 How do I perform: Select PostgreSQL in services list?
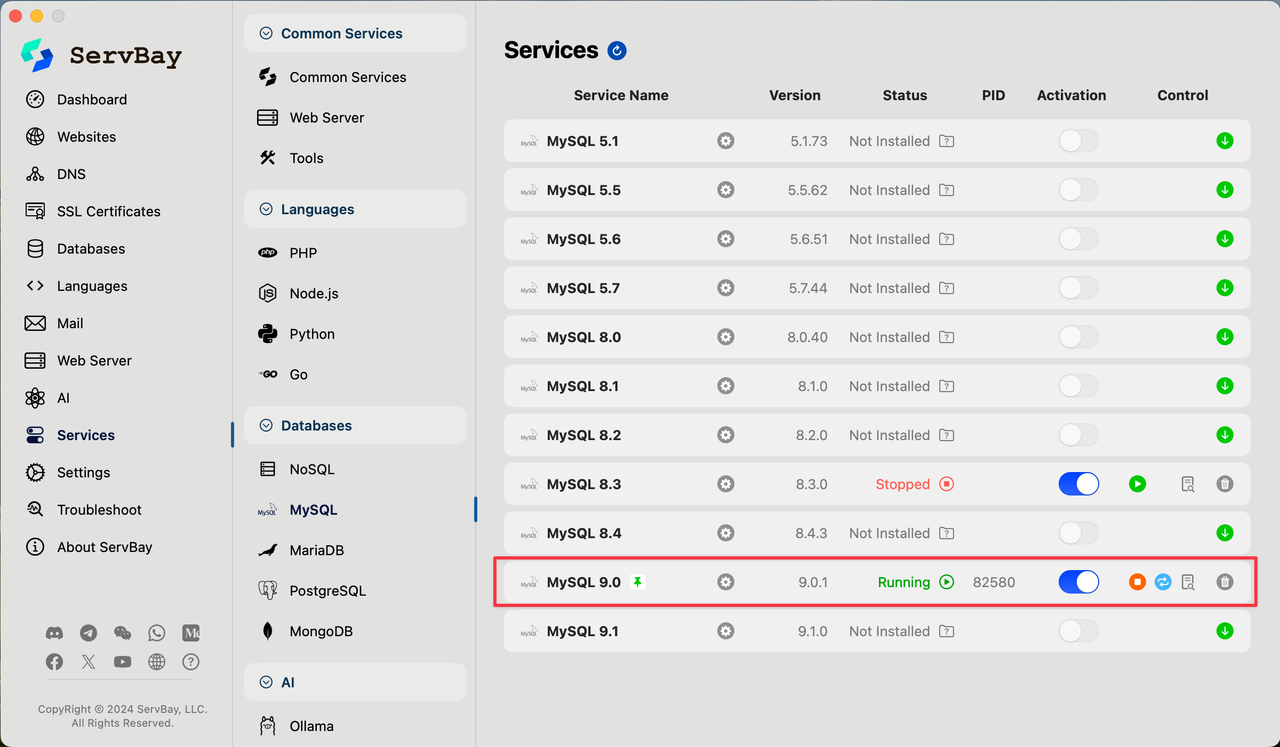coord(327,591)
